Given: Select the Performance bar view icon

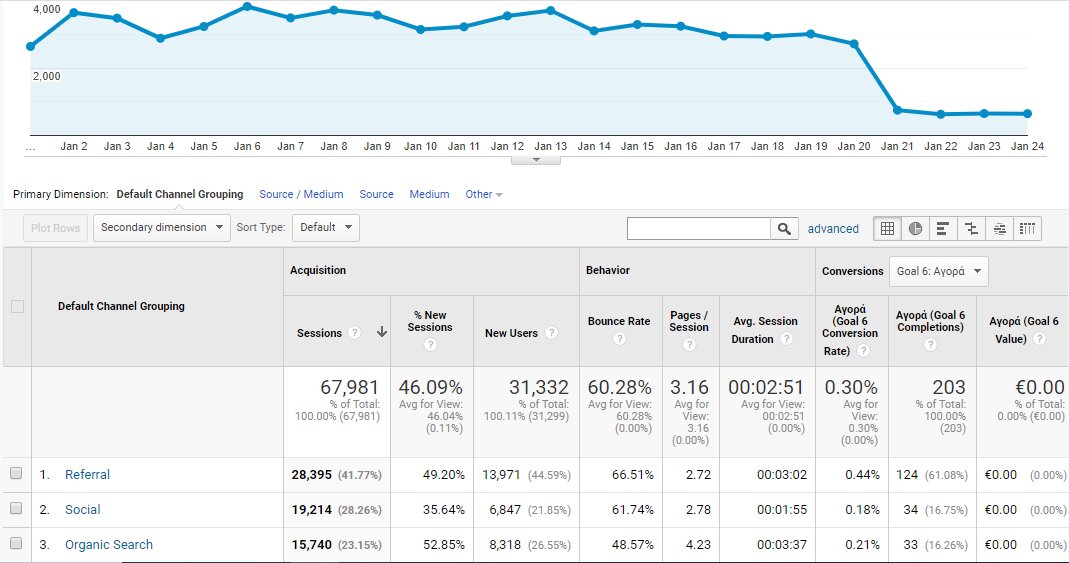Looking at the screenshot, I should [x=942, y=228].
